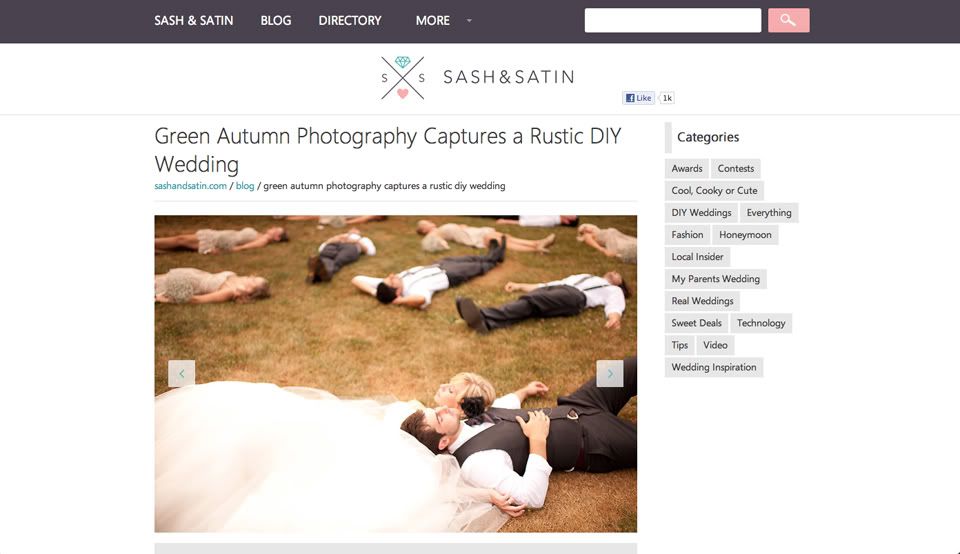Select the DIY Weddings category tag
The height and width of the screenshot is (554, 960).
(701, 212)
